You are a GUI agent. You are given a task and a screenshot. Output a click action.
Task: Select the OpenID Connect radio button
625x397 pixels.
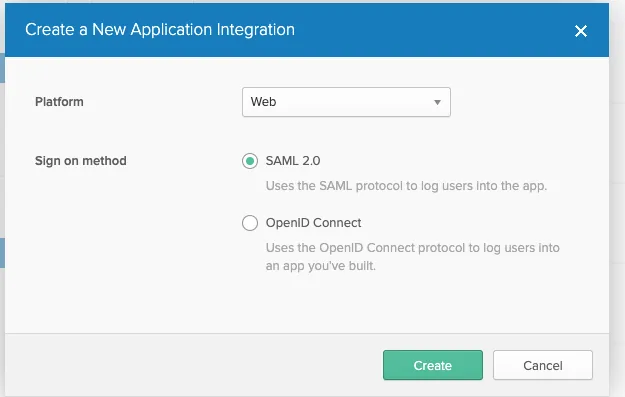pyautogui.click(x=250, y=223)
